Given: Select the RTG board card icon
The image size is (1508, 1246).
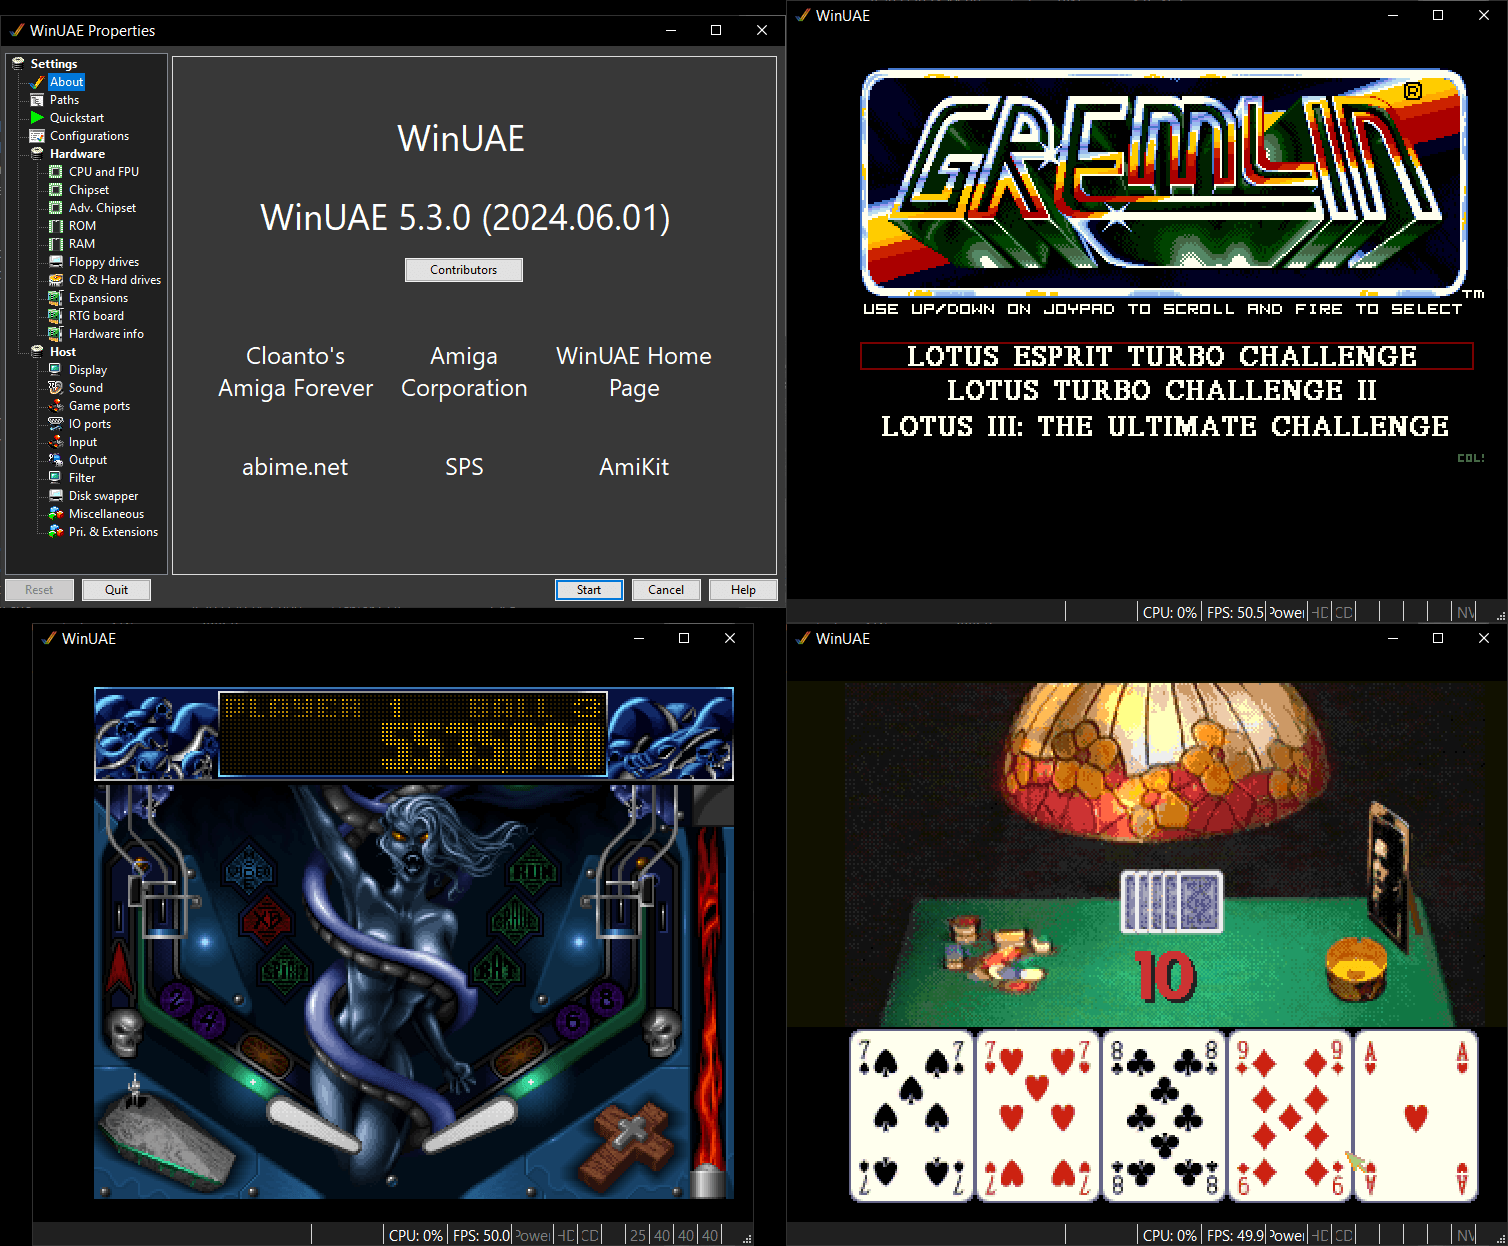Looking at the screenshot, I should coord(56,316).
